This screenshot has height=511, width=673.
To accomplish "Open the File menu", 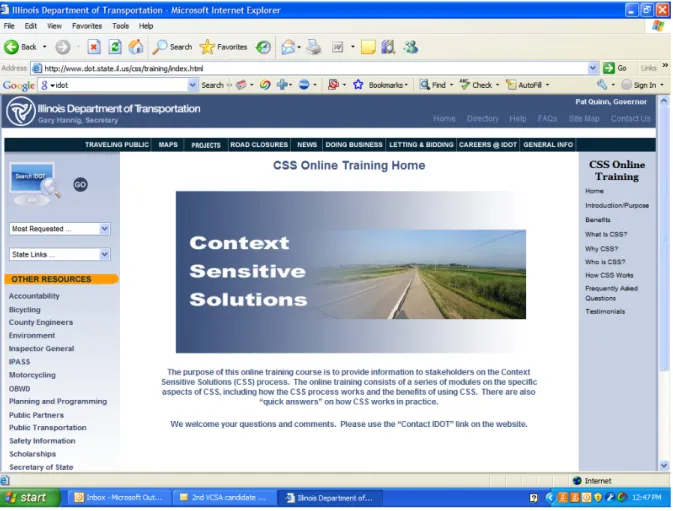I will coord(9,26).
